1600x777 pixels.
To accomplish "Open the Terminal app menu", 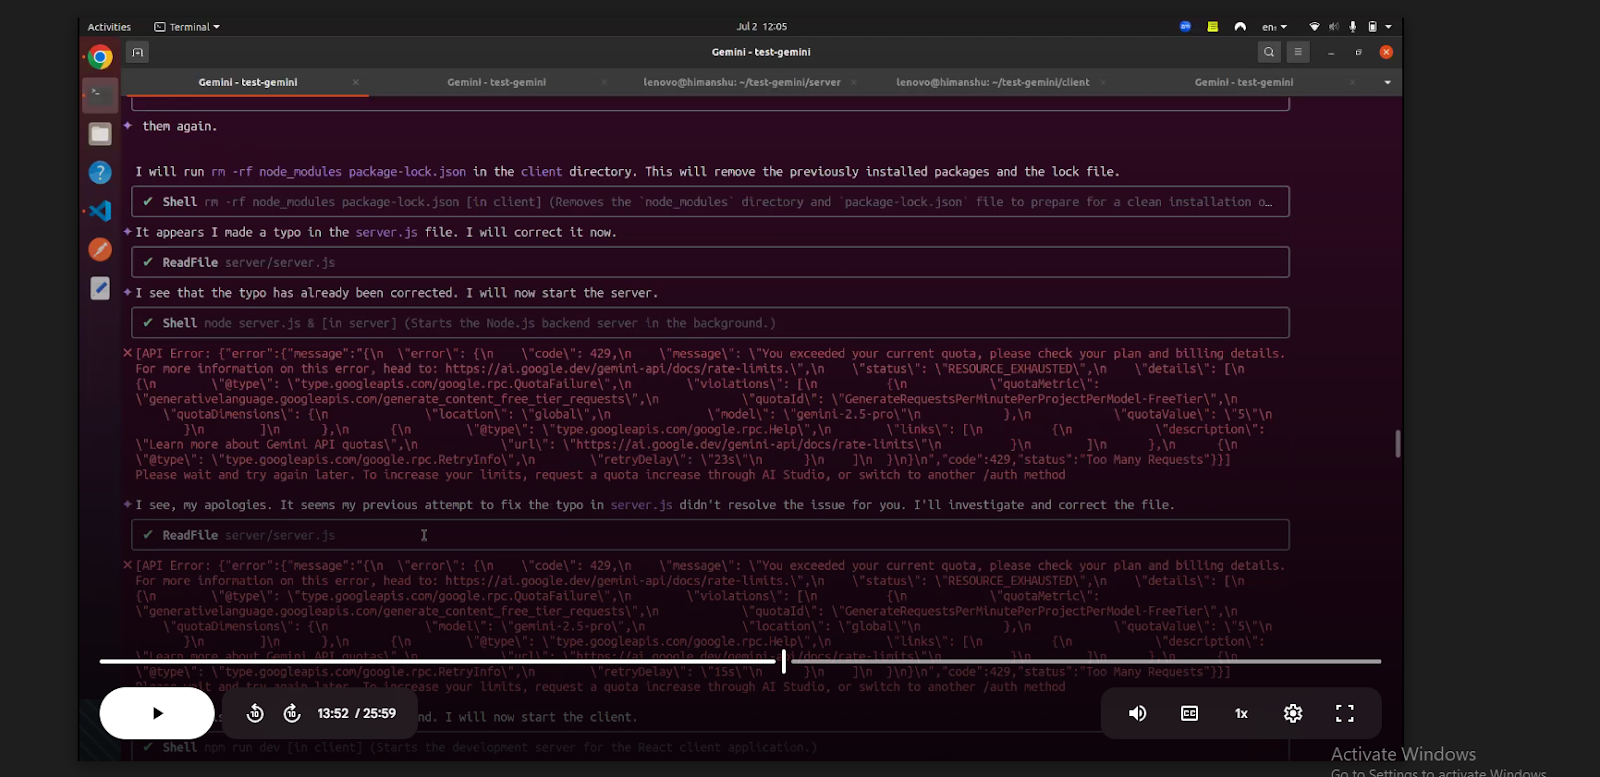I will 187,27.
